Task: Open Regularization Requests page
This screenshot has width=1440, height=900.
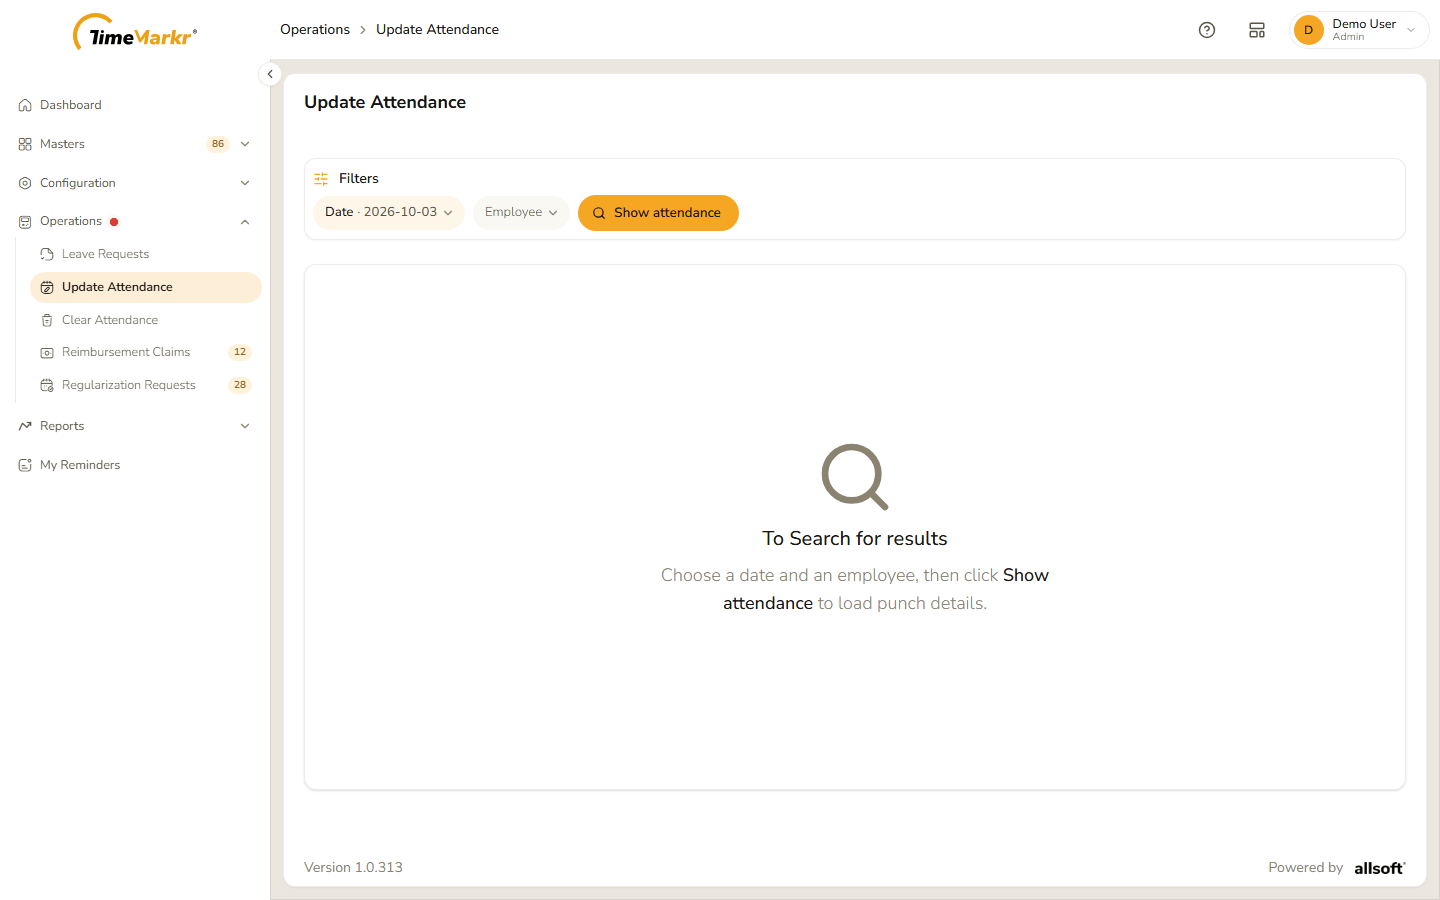Action: coord(146,385)
